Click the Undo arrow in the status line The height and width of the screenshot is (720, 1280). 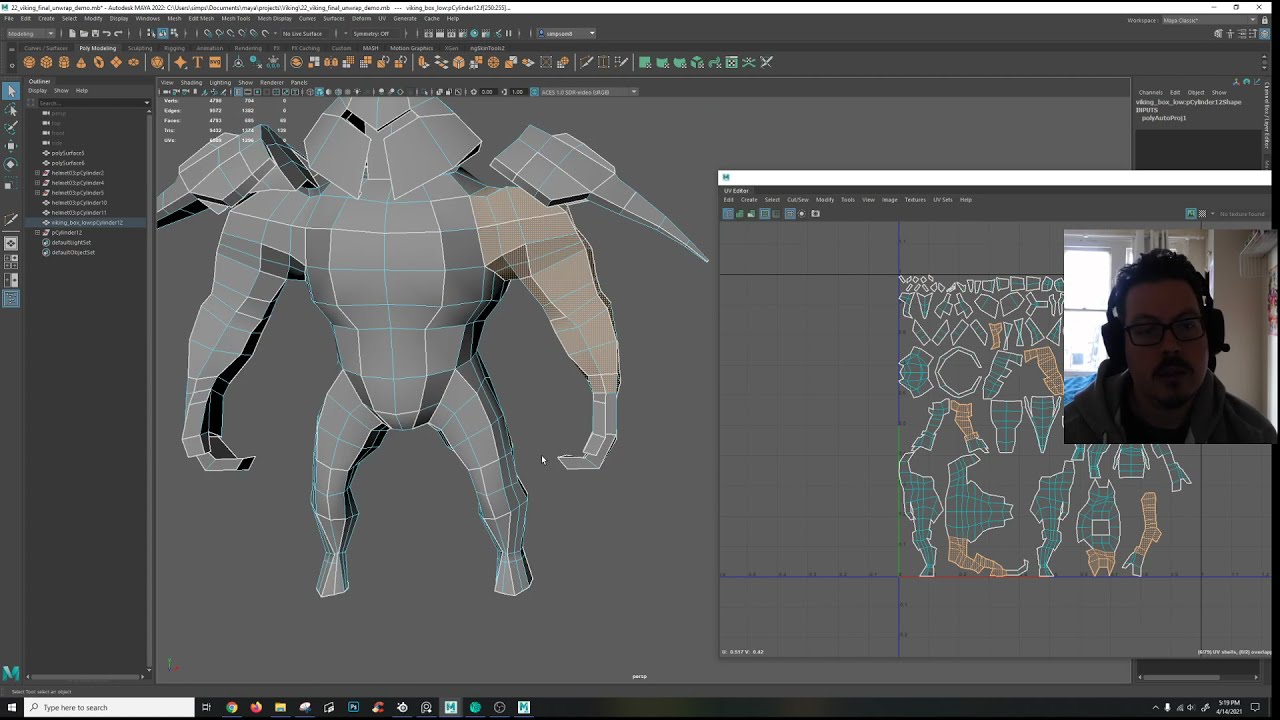[107, 33]
